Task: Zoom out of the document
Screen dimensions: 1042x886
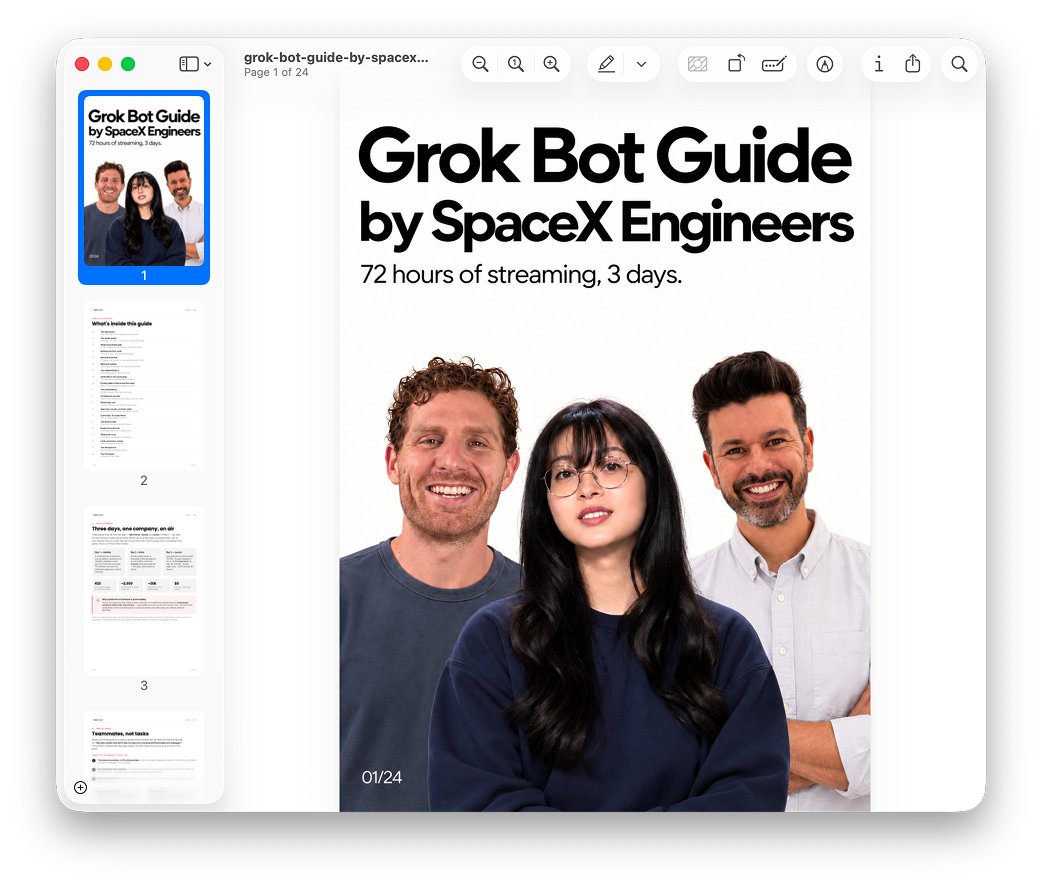Action: (x=480, y=64)
